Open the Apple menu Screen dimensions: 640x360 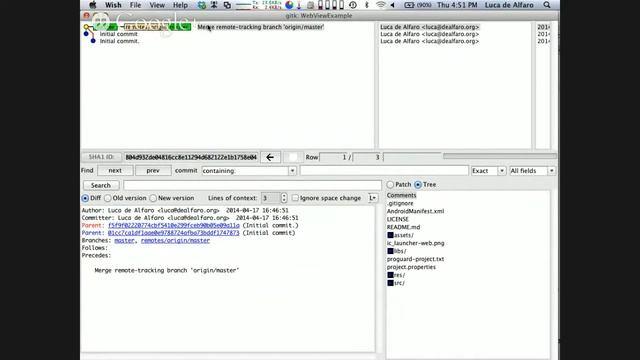click(93, 5)
